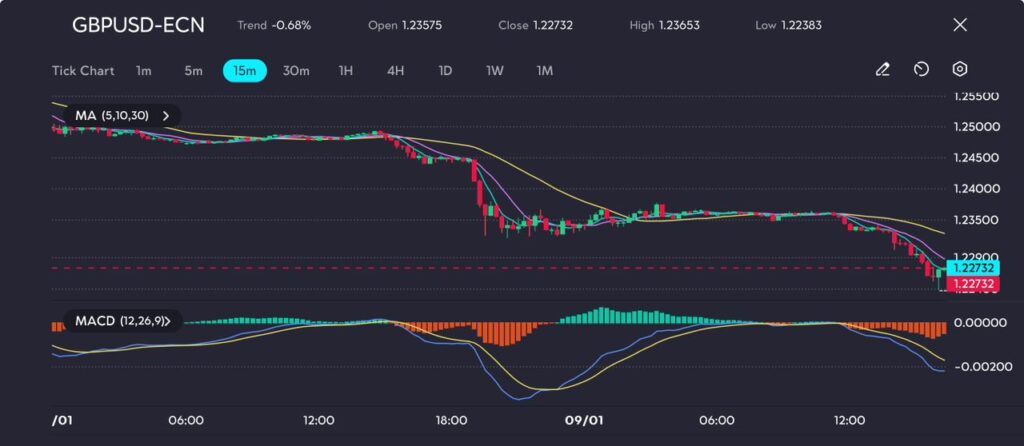This screenshot has height=446, width=1024.
Task: Select the 1M monthly timeframe
Action: coord(544,71)
